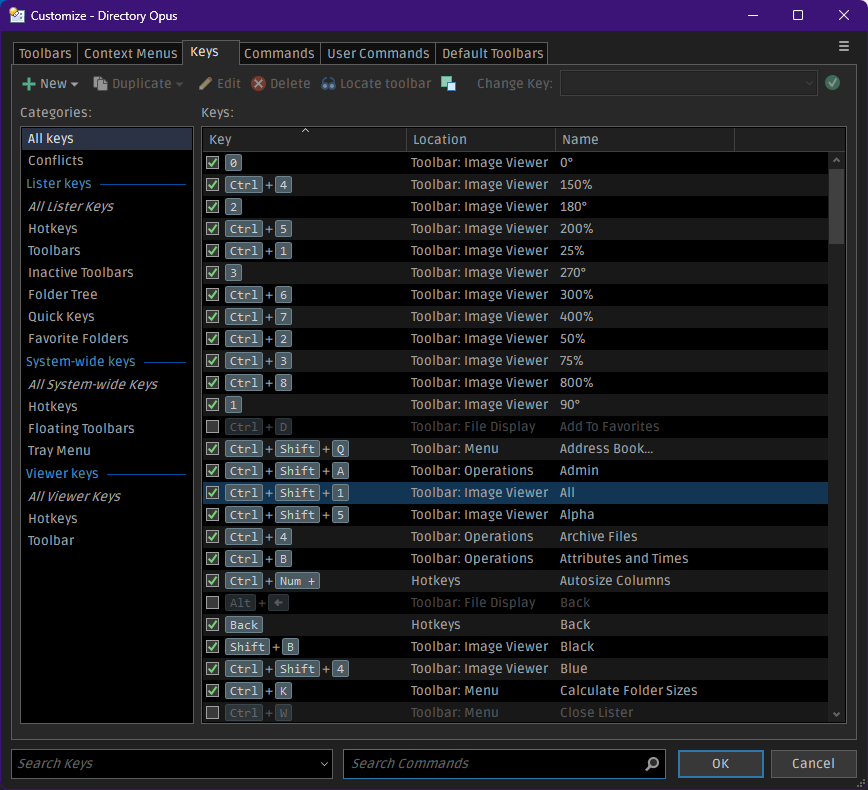Select the Quick Keys category
Image resolution: width=868 pixels, height=790 pixels.
coord(107,317)
